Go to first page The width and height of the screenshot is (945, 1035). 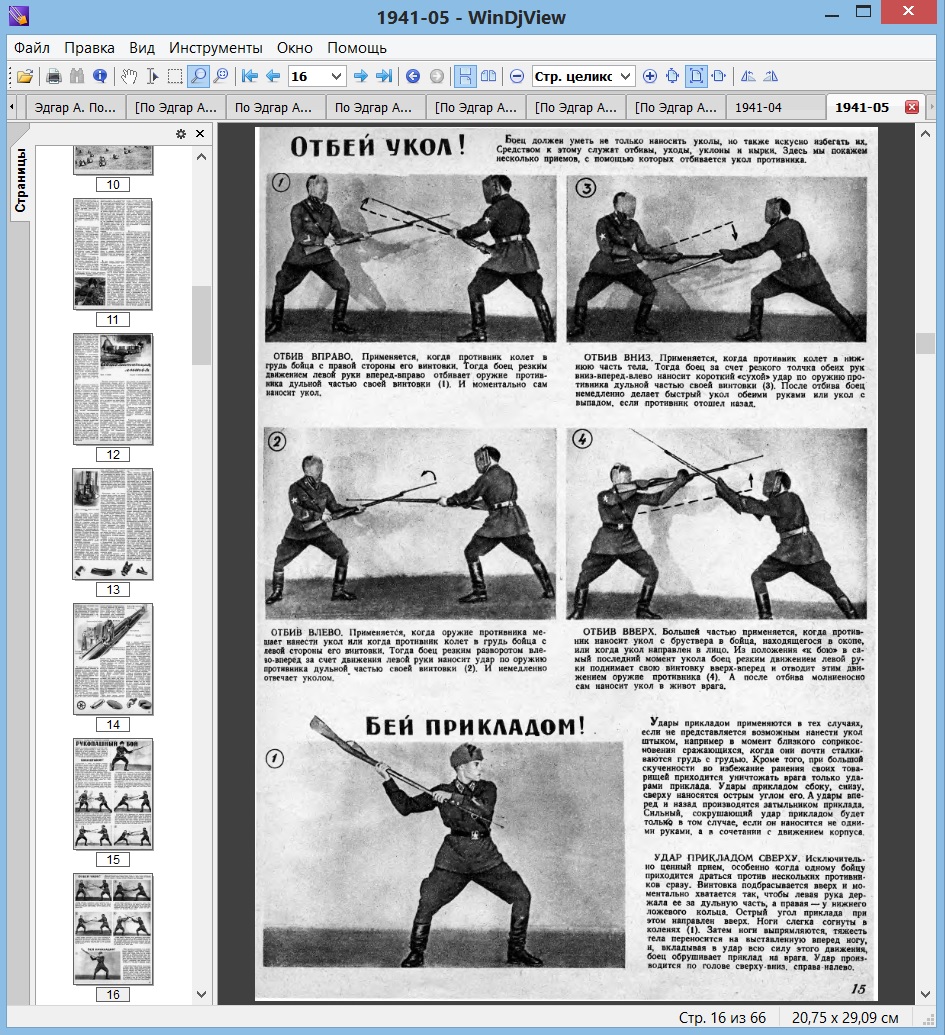[250, 76]
